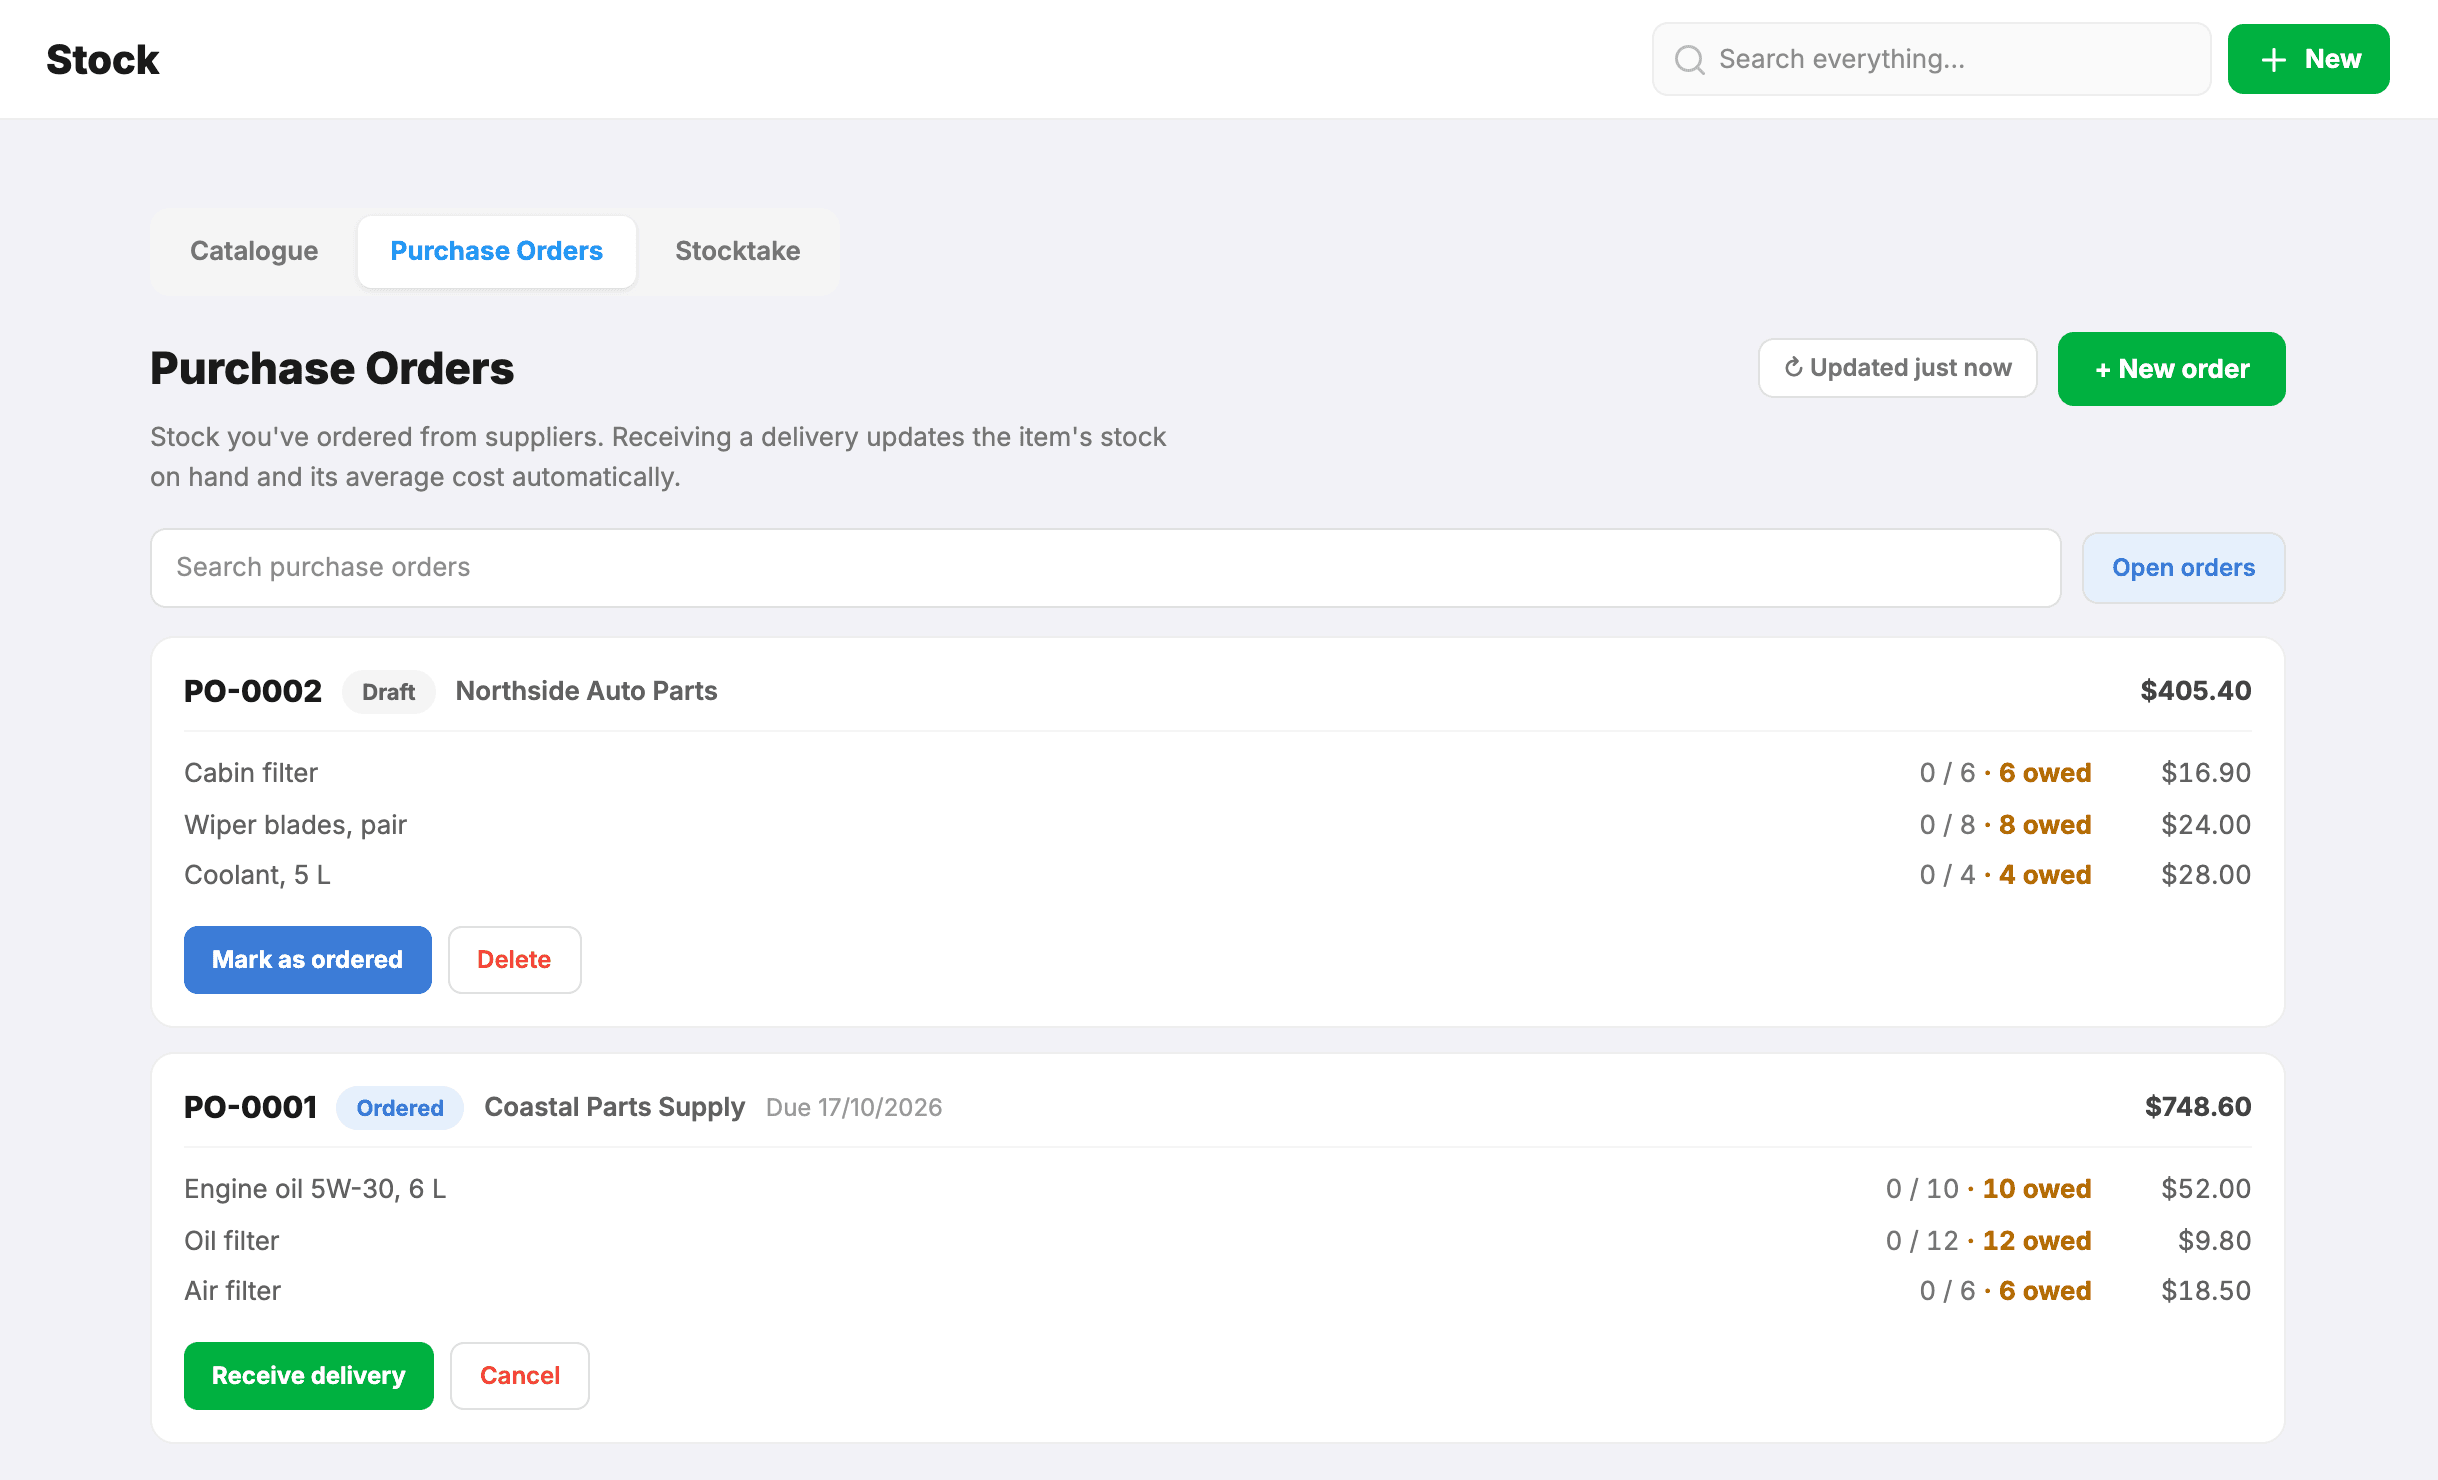Open the Stocktake tab
The image size is (2438, 1480).
pos(737,251)
